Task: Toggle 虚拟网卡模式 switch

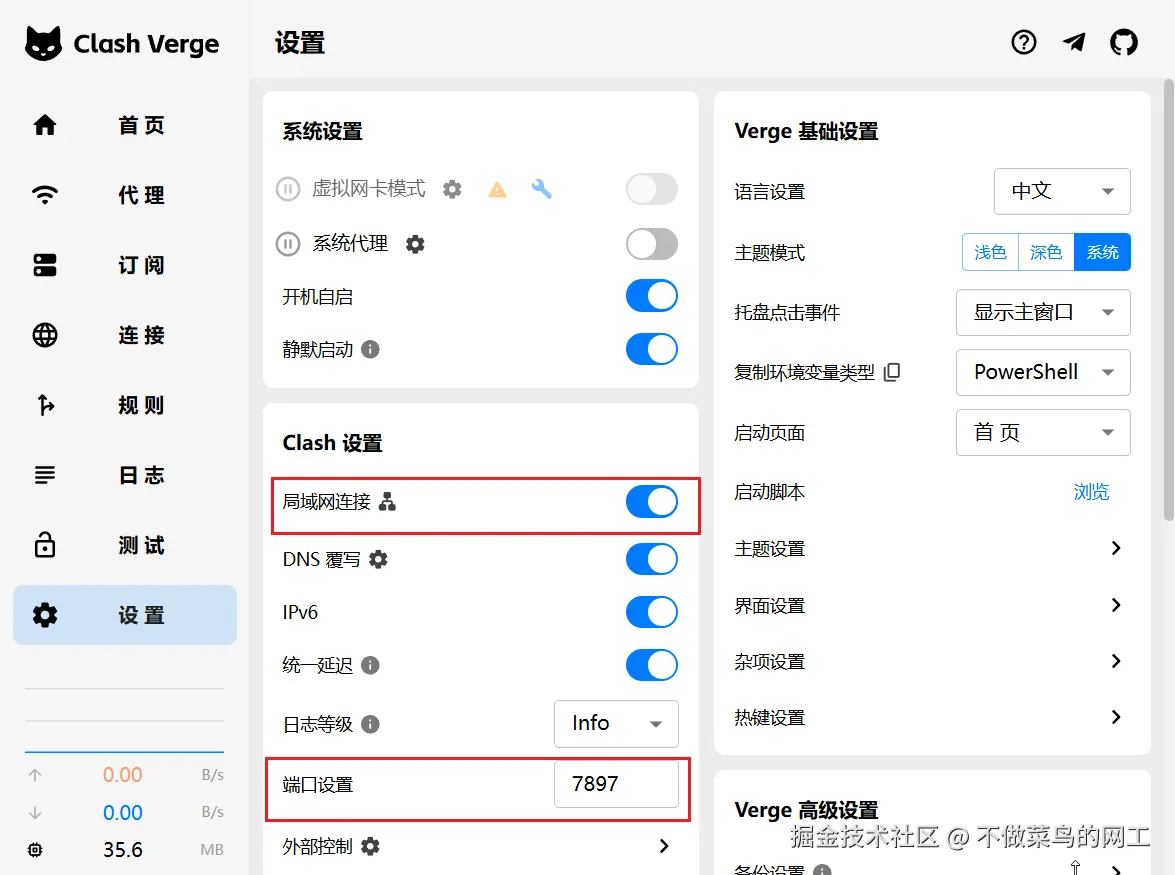Action: [652, 189]
